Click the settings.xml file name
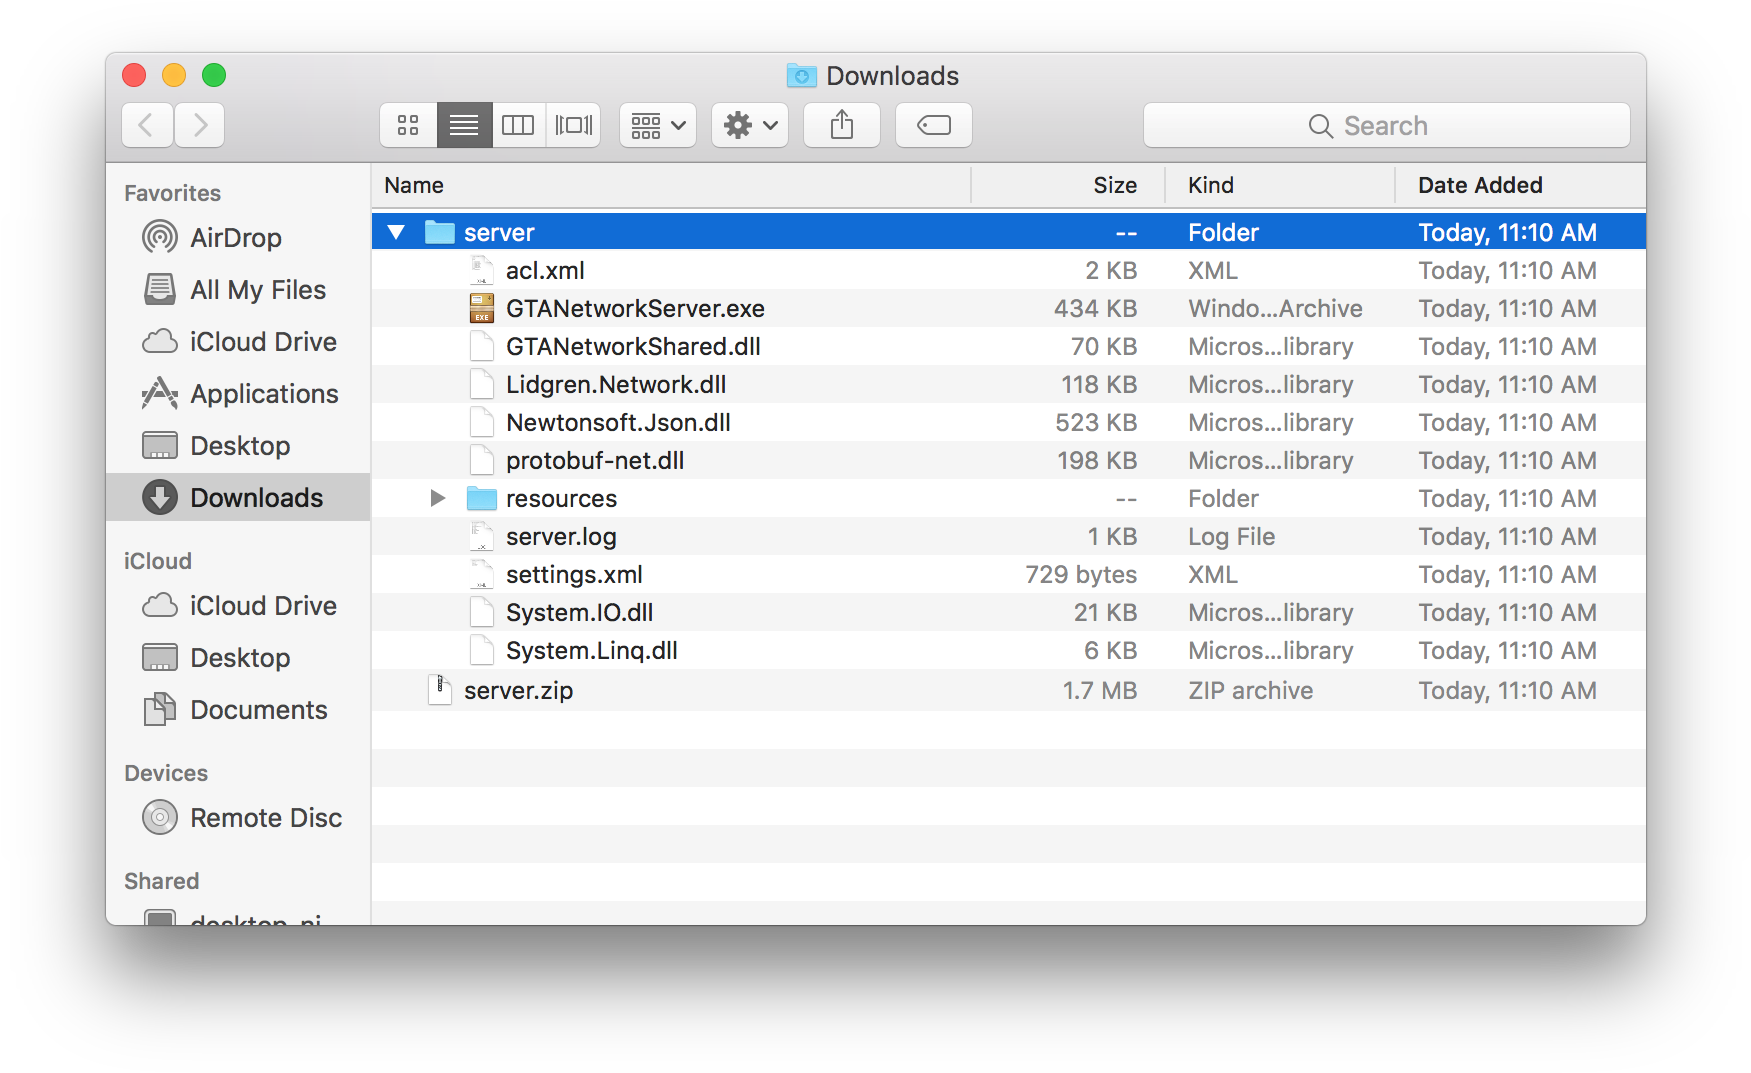Image resolution: width=1751 pixels, height=1073 pixels. [574, 575]
